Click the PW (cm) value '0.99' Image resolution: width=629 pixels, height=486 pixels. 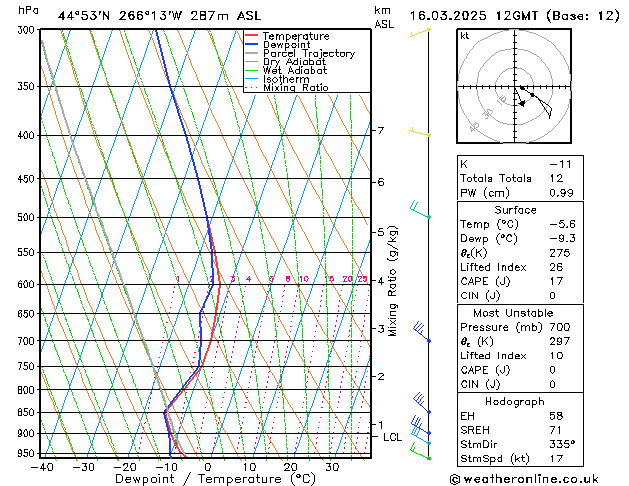pyautogui.click(x=562, y=193)
